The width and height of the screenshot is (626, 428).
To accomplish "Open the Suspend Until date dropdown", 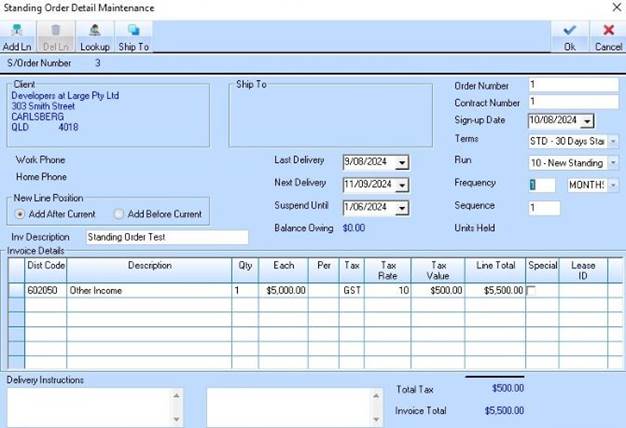I will [x=401, y=208].
